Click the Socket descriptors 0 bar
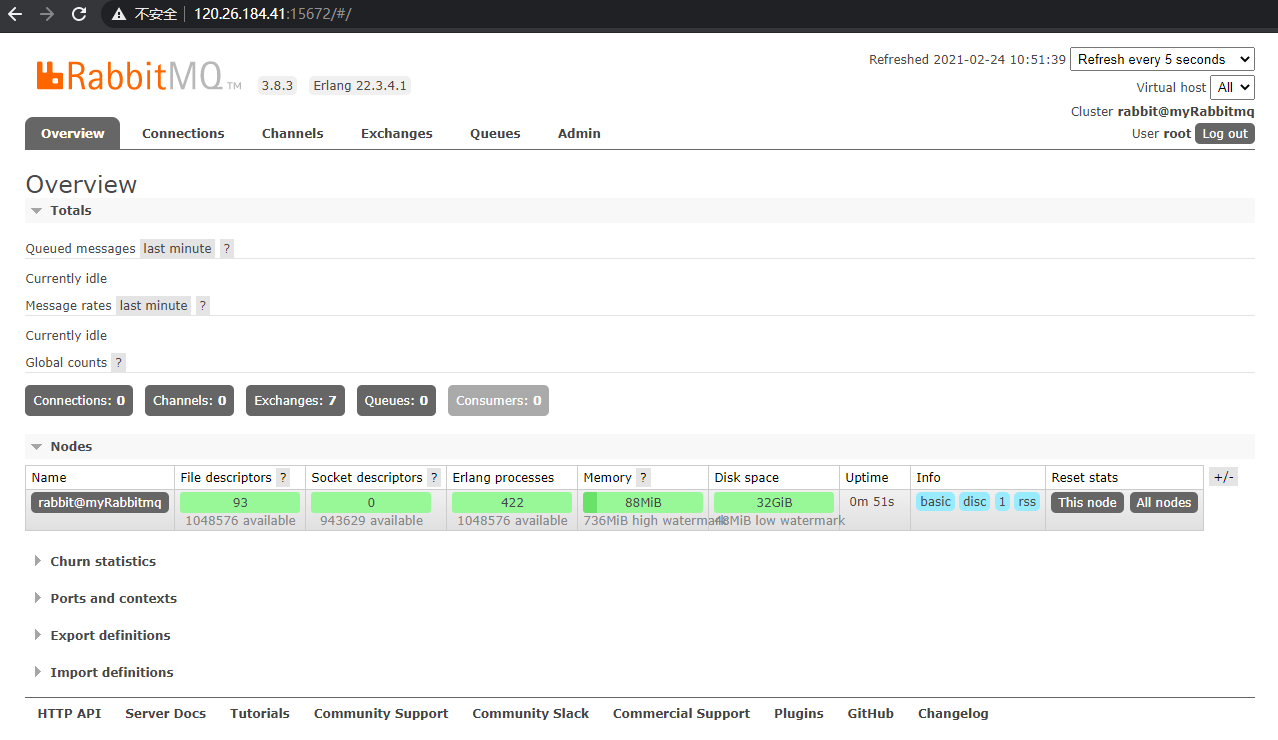Screen dimensions: 1278x740 [x=371, y=502]
